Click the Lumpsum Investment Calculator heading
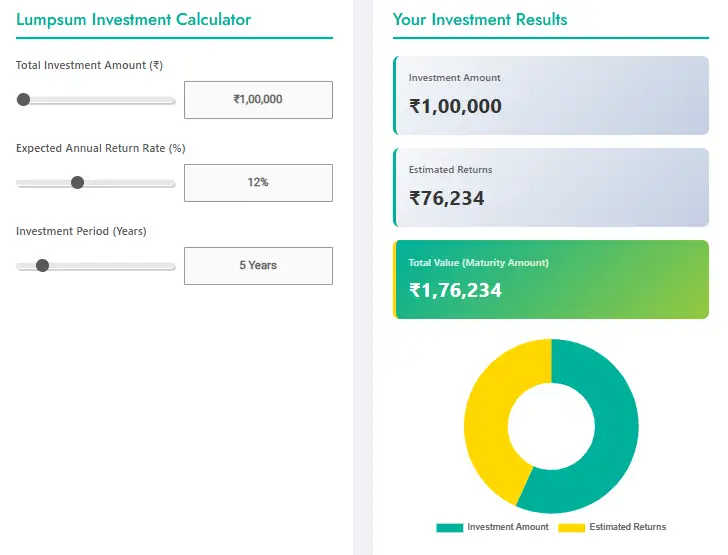Screen dimensions: 728x555 point(134,19)
